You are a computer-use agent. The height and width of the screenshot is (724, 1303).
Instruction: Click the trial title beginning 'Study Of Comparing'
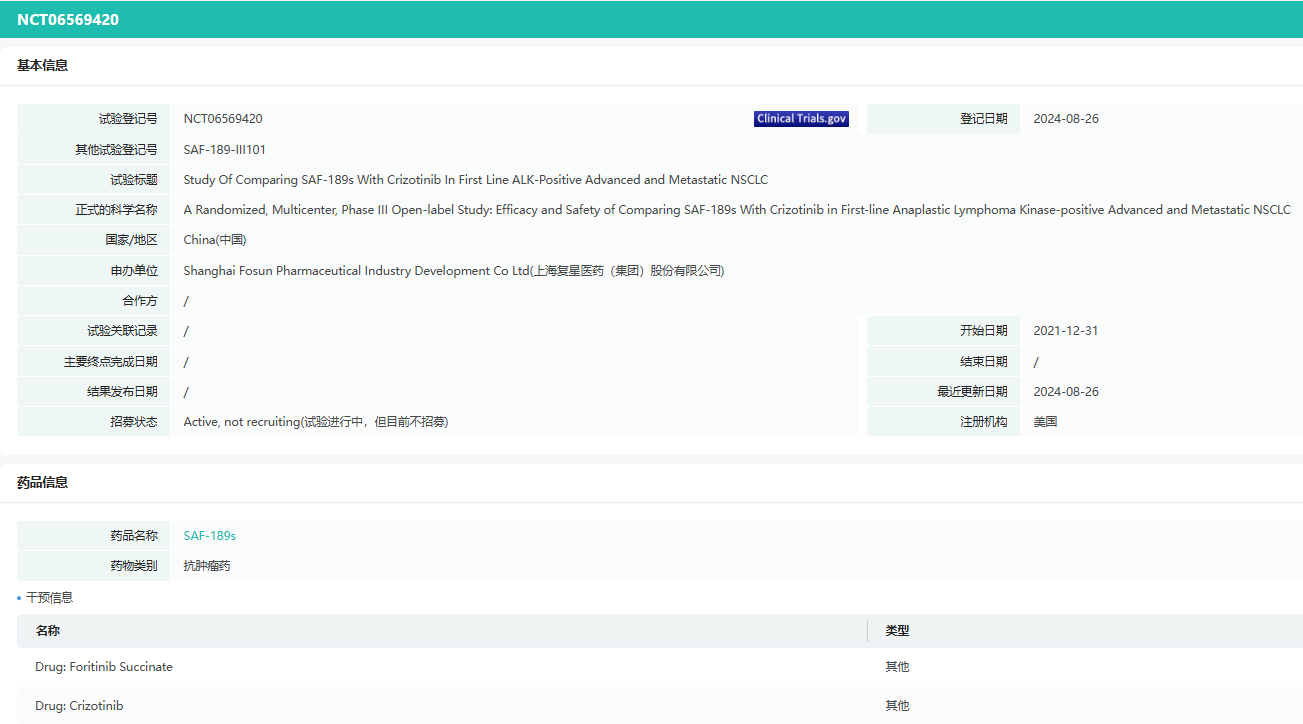(475, 180)
